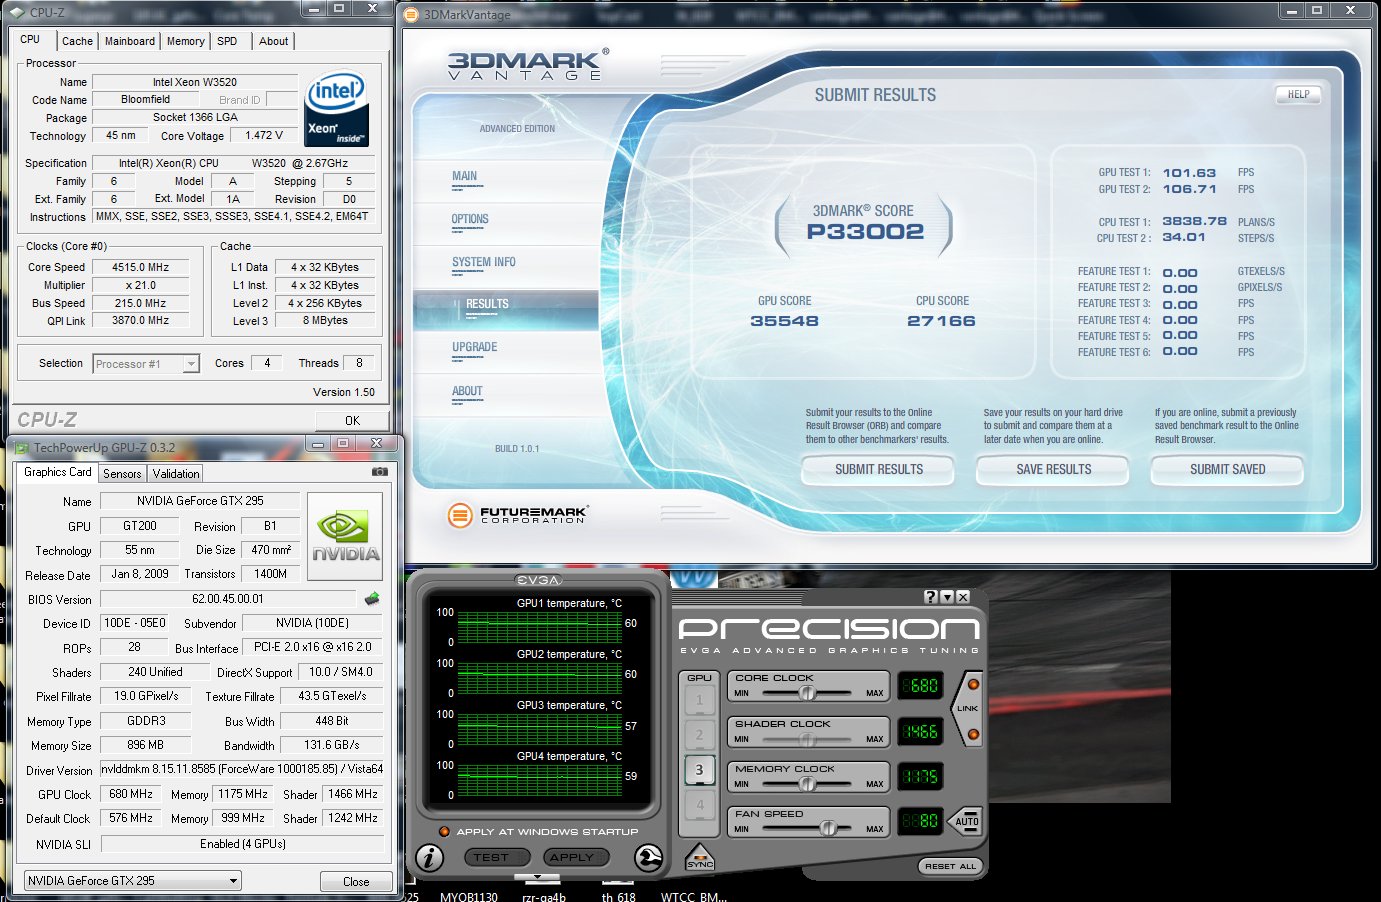Click GPU-Z camera screenshot icon
Screen dimensions: 1381x902
click(380, 472)
